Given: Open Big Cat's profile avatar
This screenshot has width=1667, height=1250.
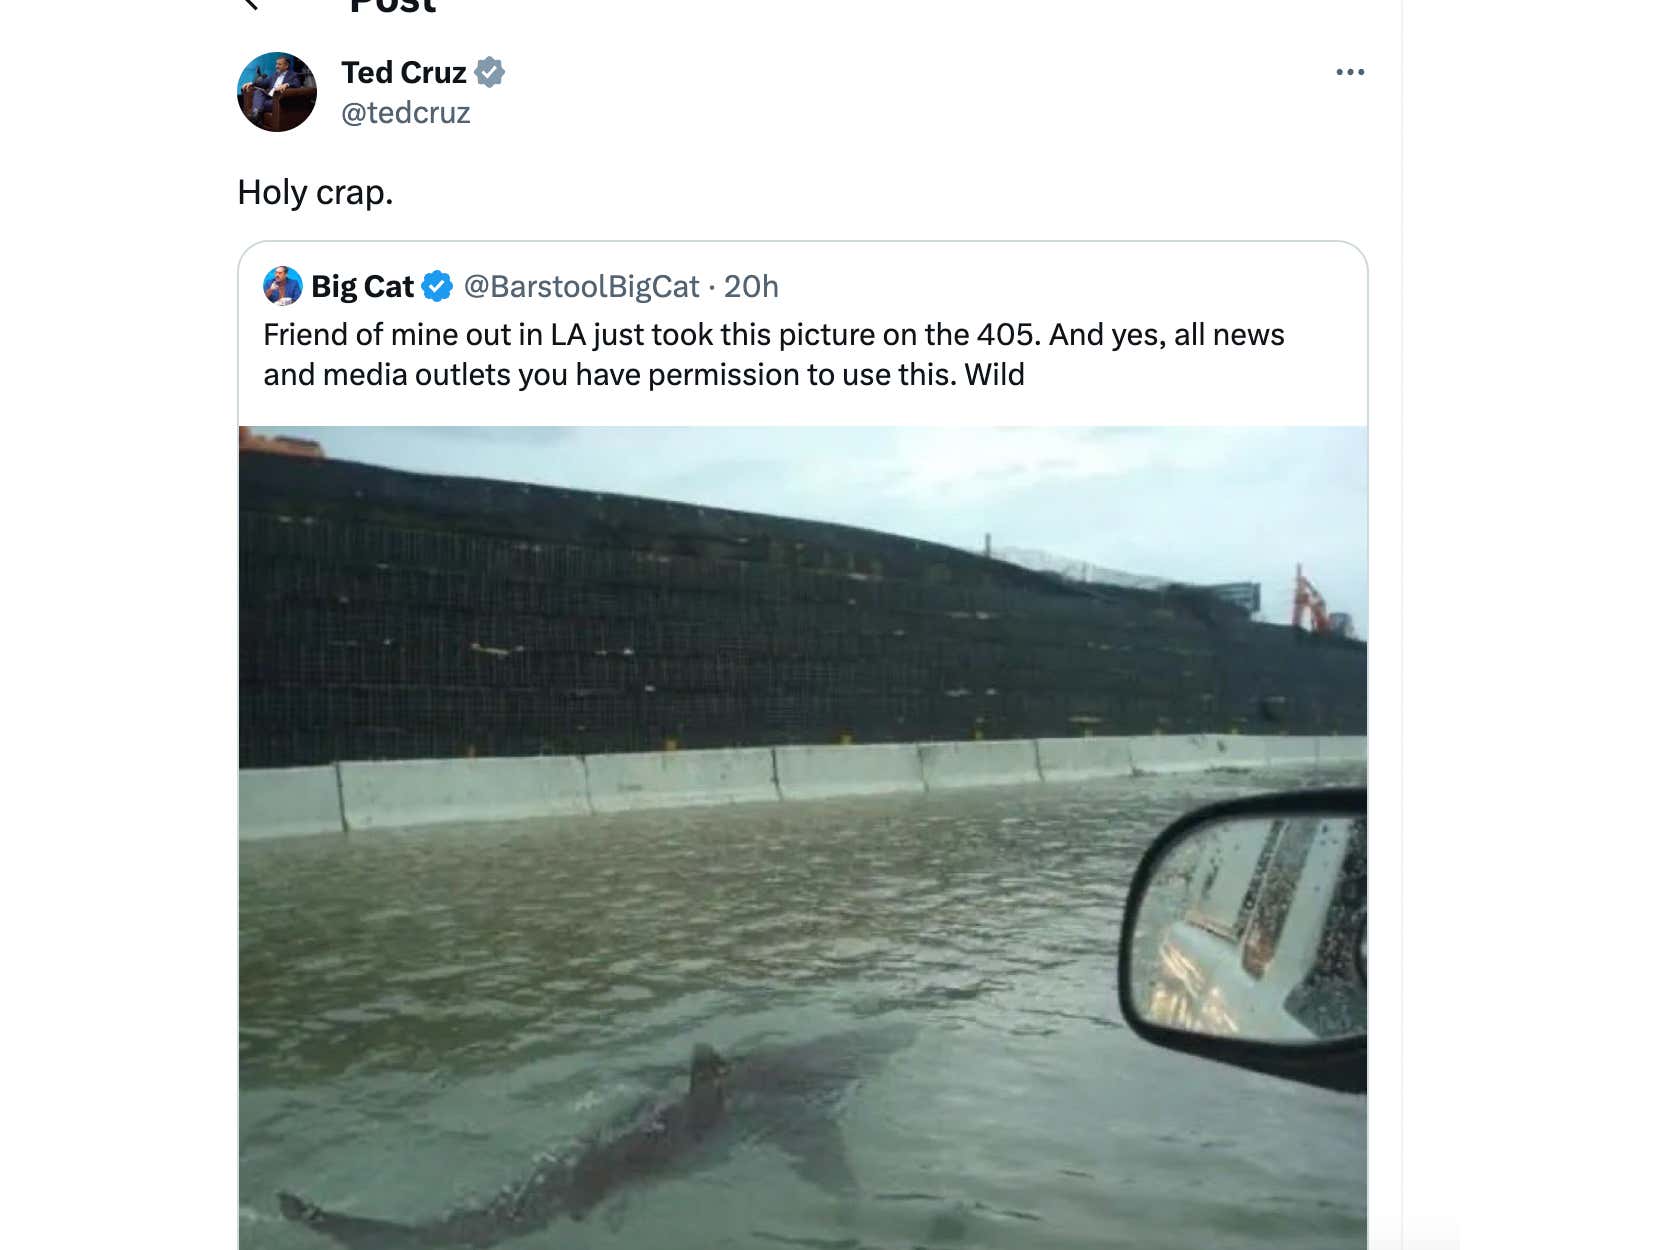Looking at the screenshot, I should pos(281,286).
